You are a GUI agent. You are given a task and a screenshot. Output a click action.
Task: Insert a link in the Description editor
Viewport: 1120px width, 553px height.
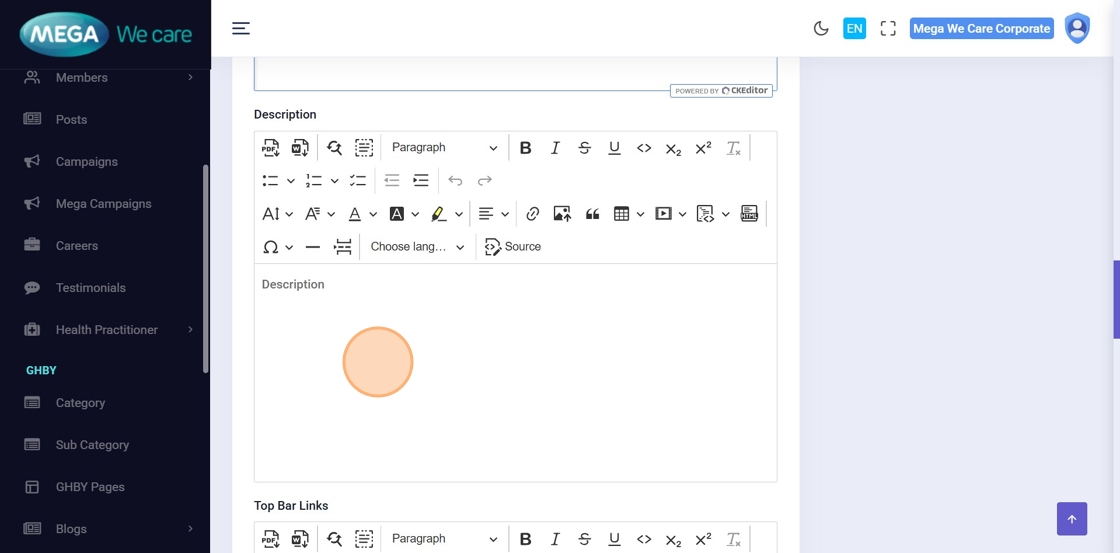coord(533,214)
